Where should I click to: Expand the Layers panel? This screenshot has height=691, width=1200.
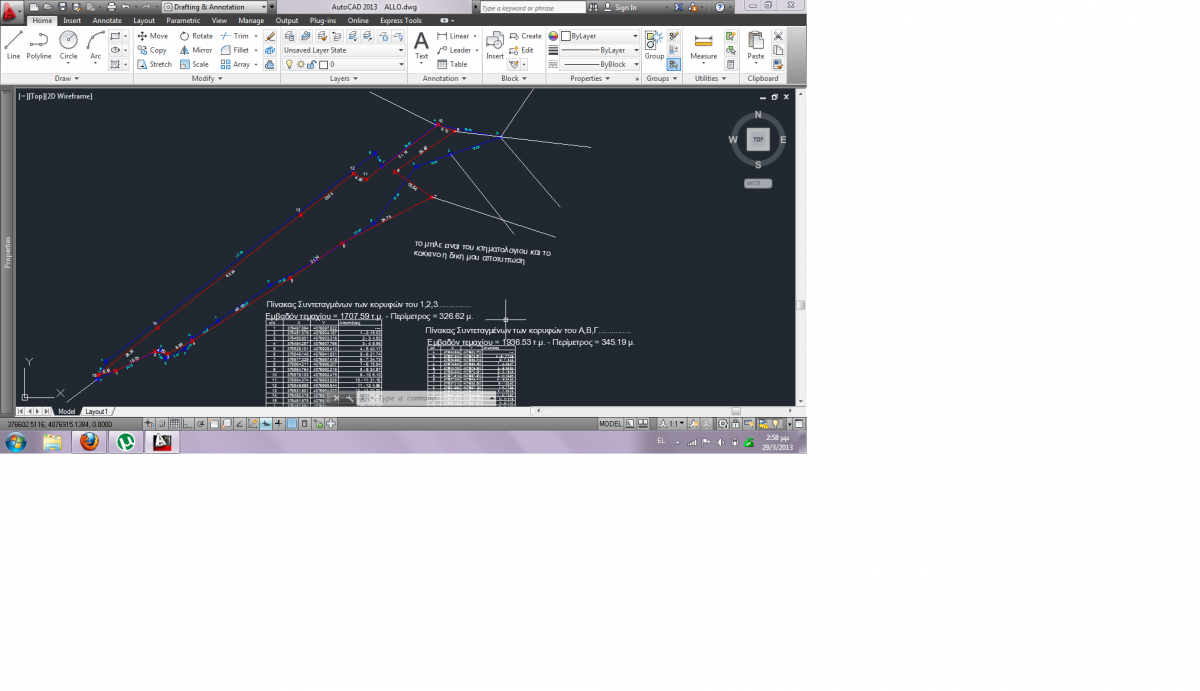343,78
